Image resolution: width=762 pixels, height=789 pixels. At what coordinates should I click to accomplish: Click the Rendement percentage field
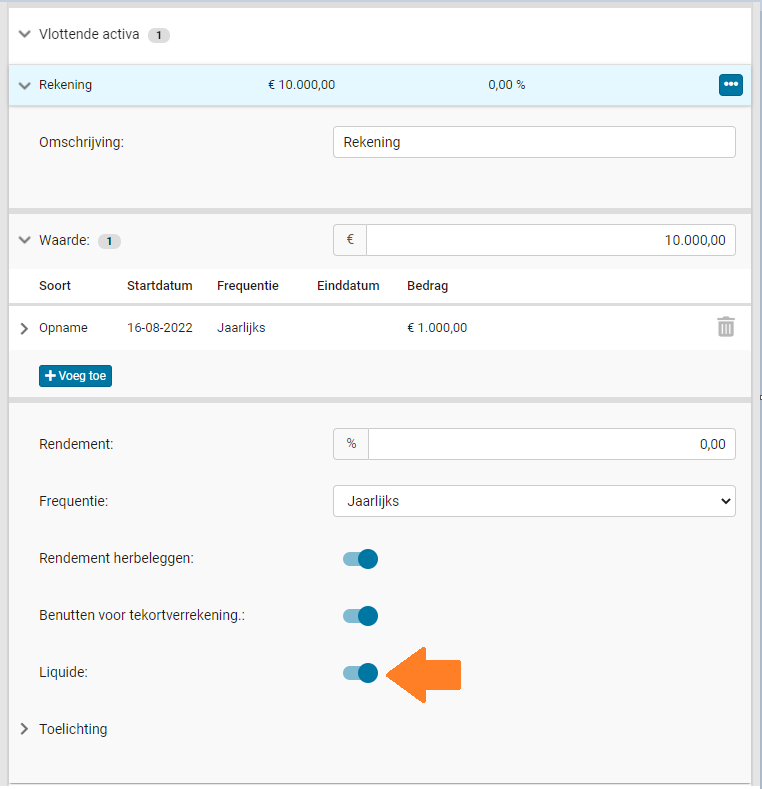(552, 444)
